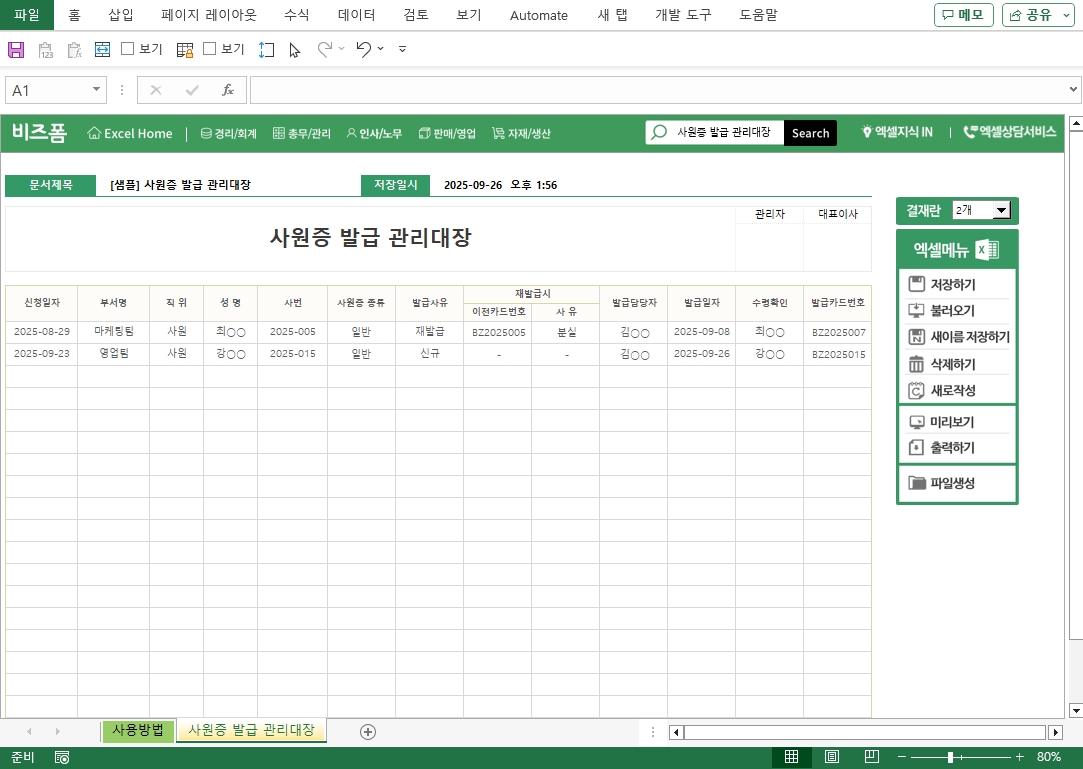Open the 데이터 ribbon tab
1083x769 pixels.
pyautogui.click(x=356, y=15)
